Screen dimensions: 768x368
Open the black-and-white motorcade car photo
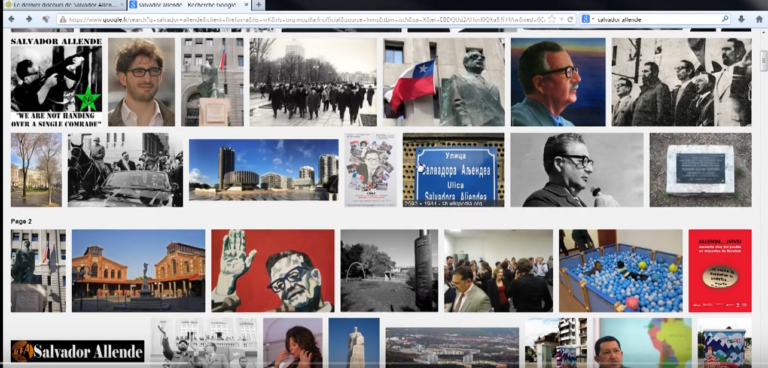point(125,170)
